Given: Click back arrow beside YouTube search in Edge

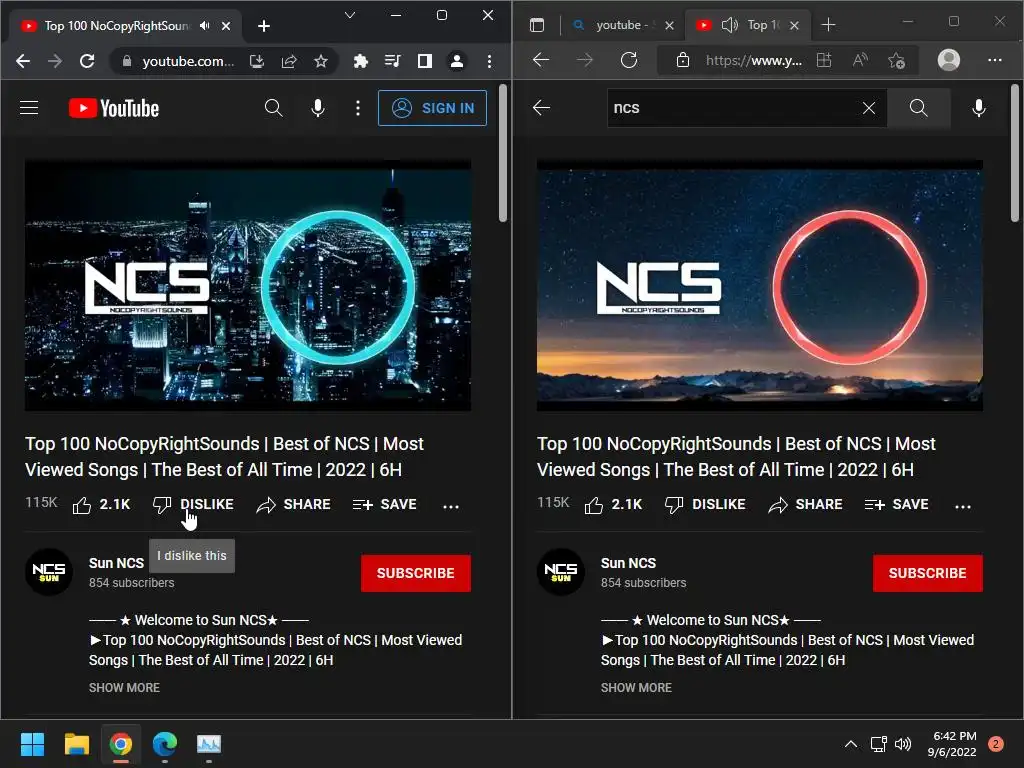Looking at the screenshot, I should tap(541, 108).
